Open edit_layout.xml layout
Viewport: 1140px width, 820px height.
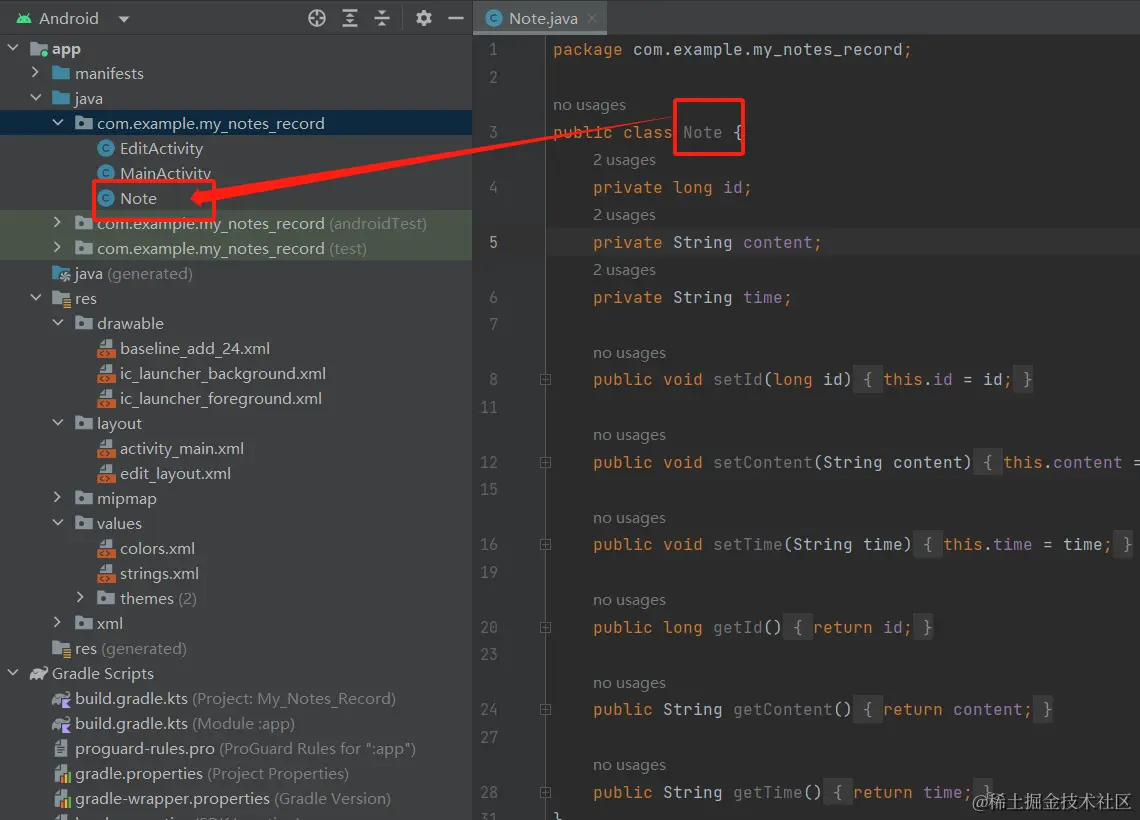(175, 473)
